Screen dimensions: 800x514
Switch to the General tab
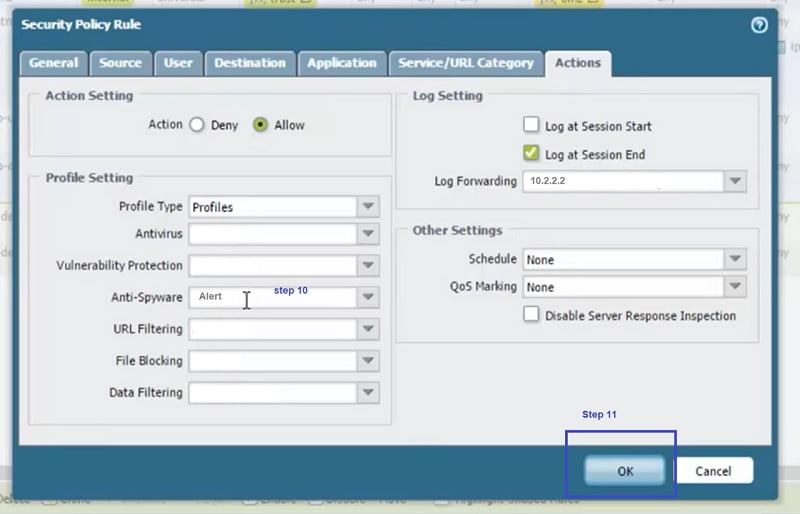coord(54,63)
